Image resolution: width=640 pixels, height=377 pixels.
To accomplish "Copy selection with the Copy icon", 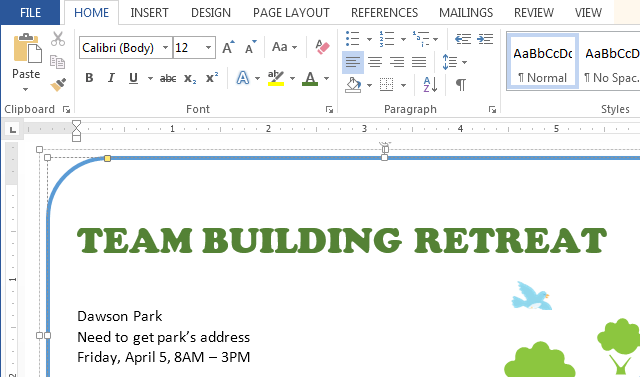I will click(58, 62).
